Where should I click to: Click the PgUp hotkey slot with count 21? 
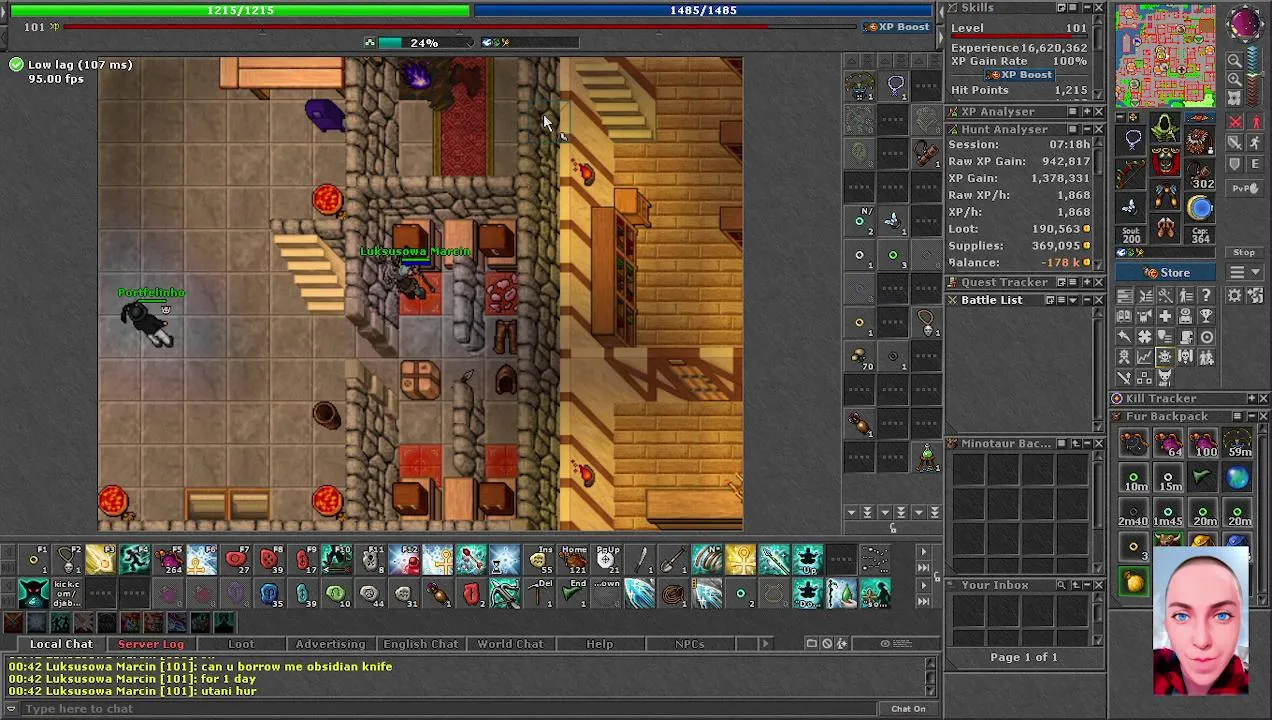(607, 560)
